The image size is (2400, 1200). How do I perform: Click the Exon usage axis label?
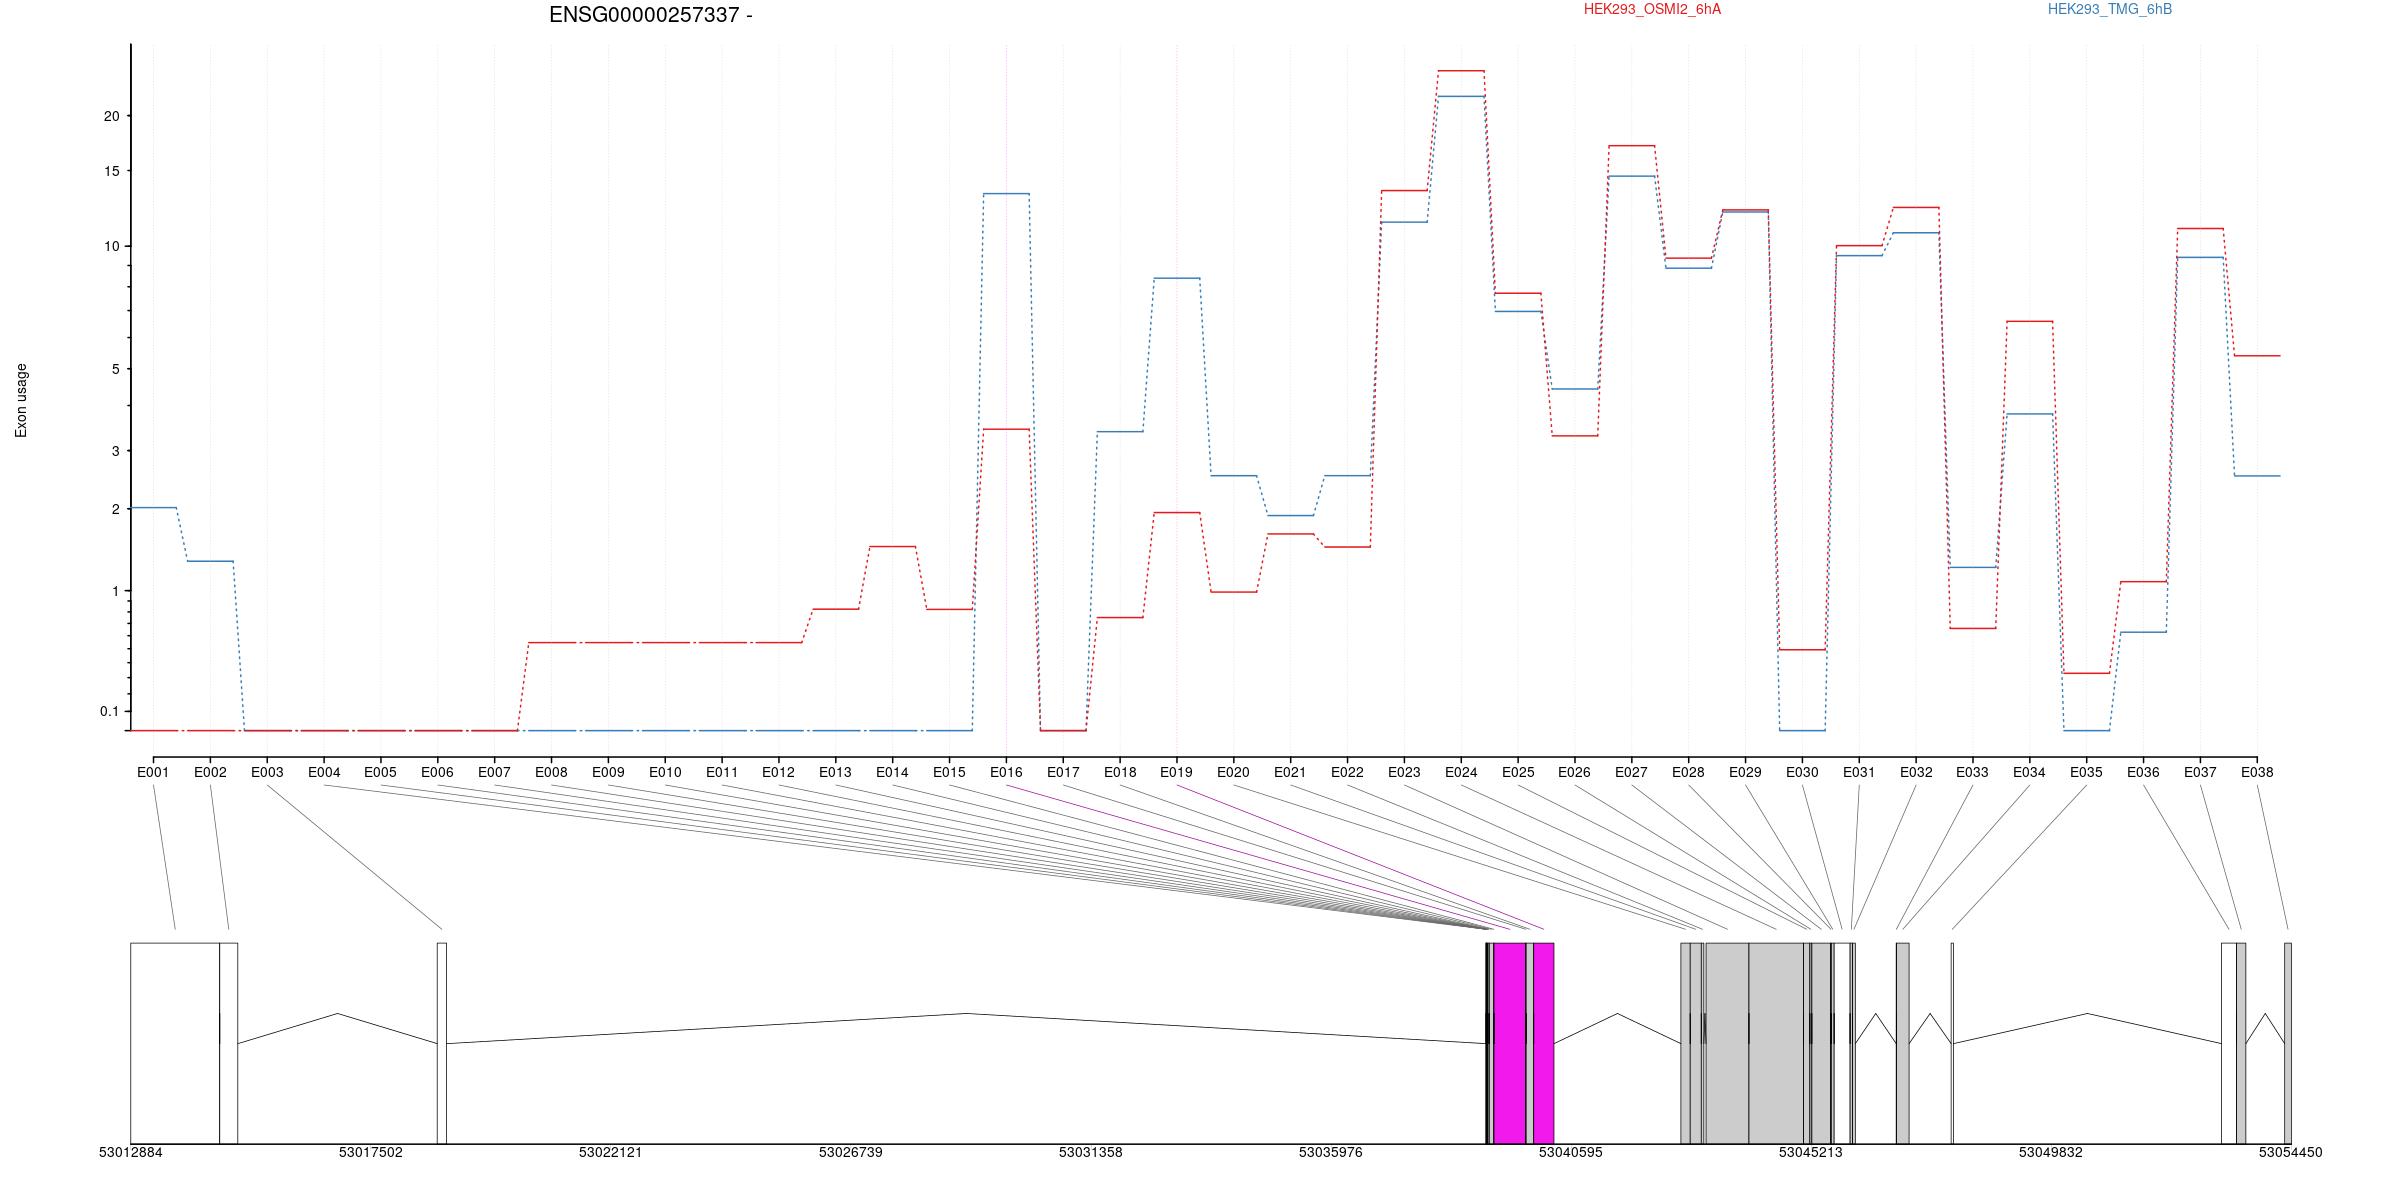coord(21,400)
